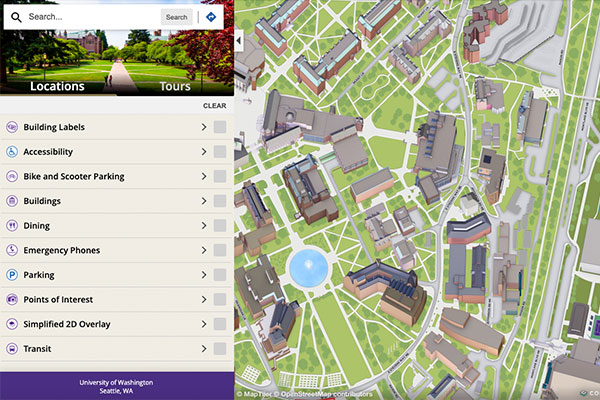Click the Accessibility wheelchair icon
600x400 pixels.
(12, 152)
